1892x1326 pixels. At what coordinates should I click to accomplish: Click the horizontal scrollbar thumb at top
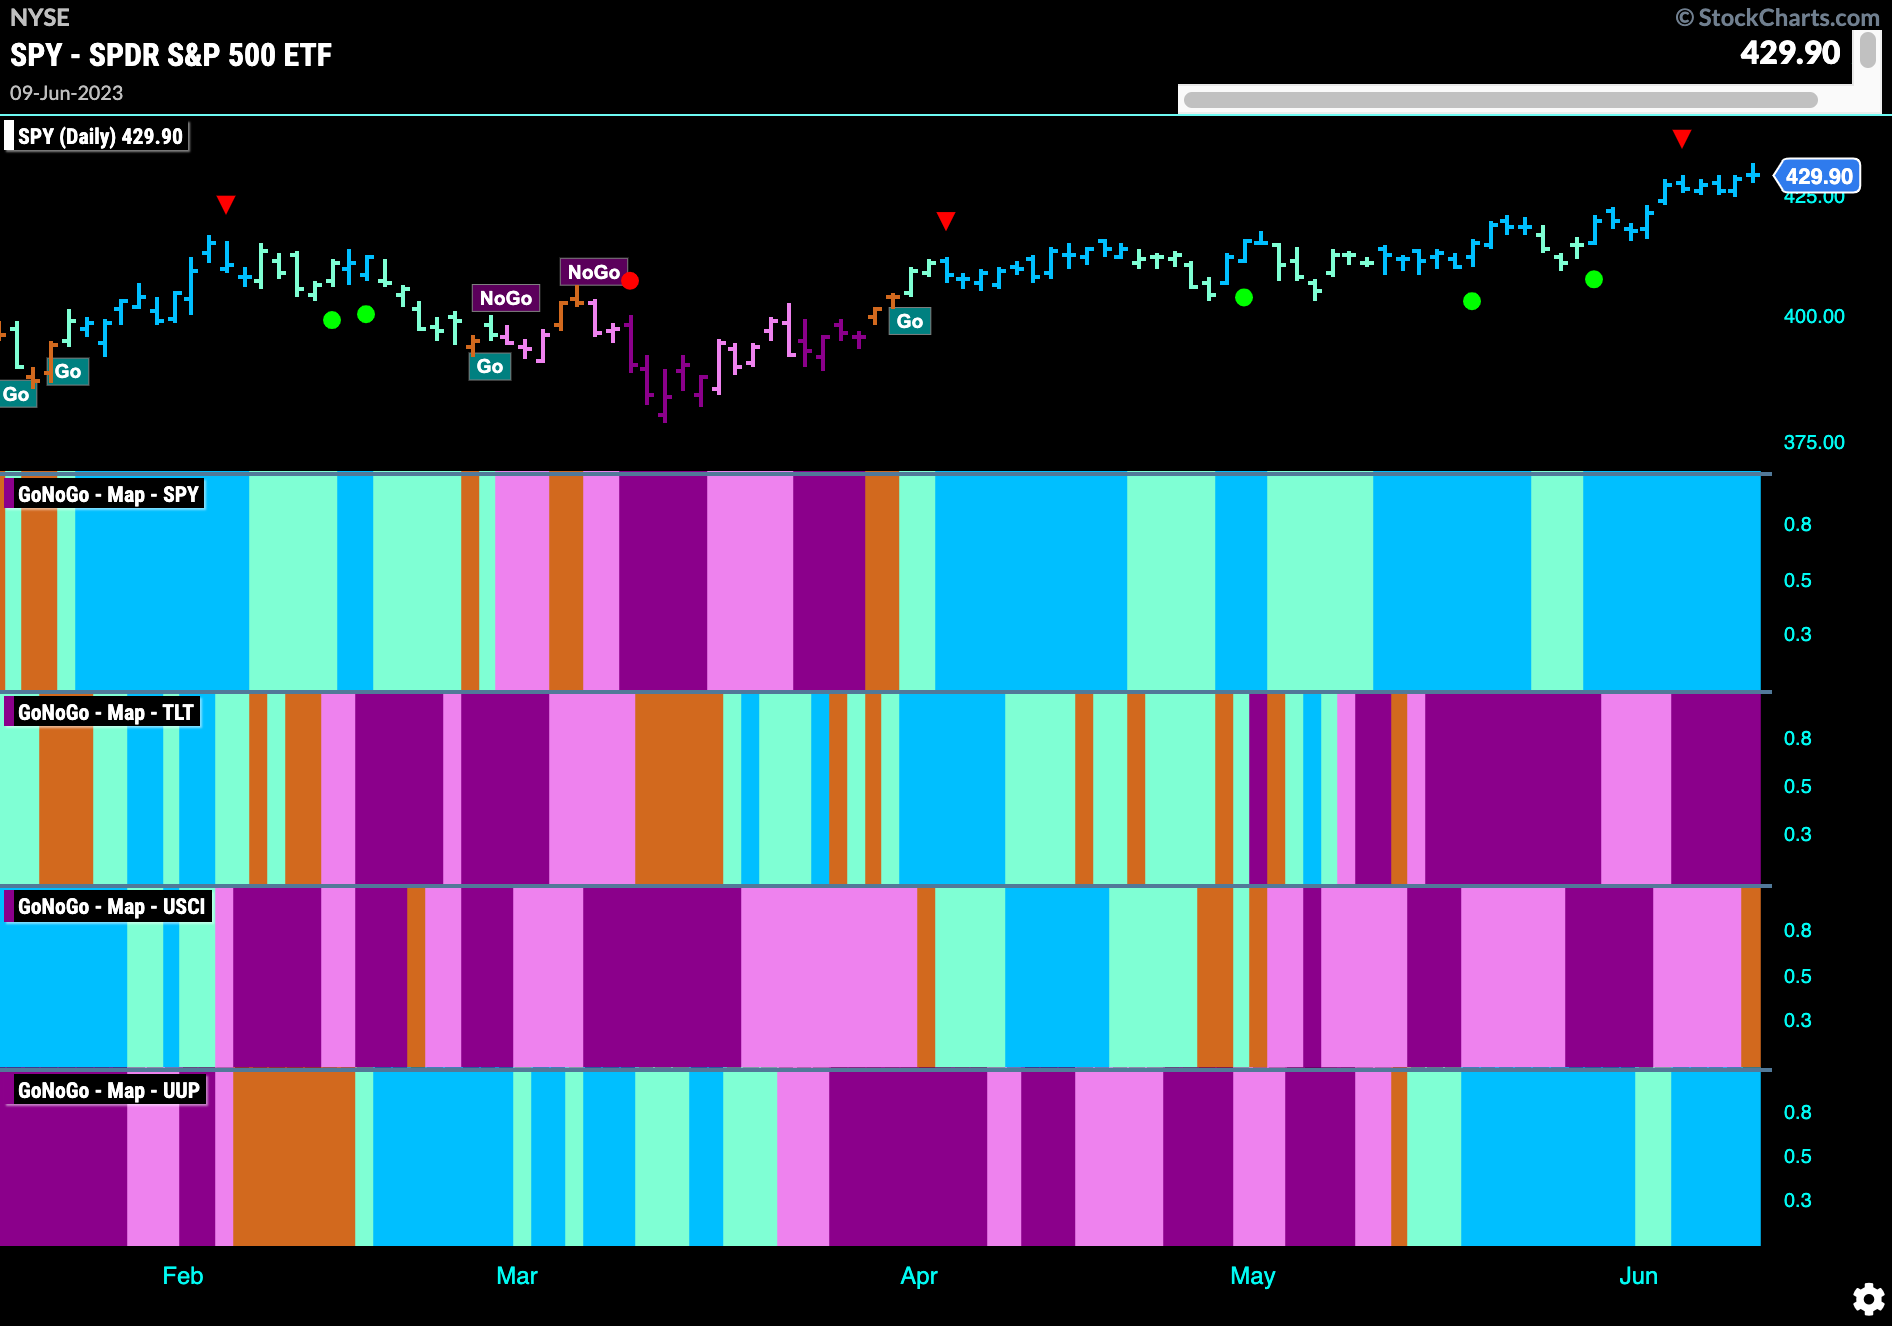pos(1500,100)
